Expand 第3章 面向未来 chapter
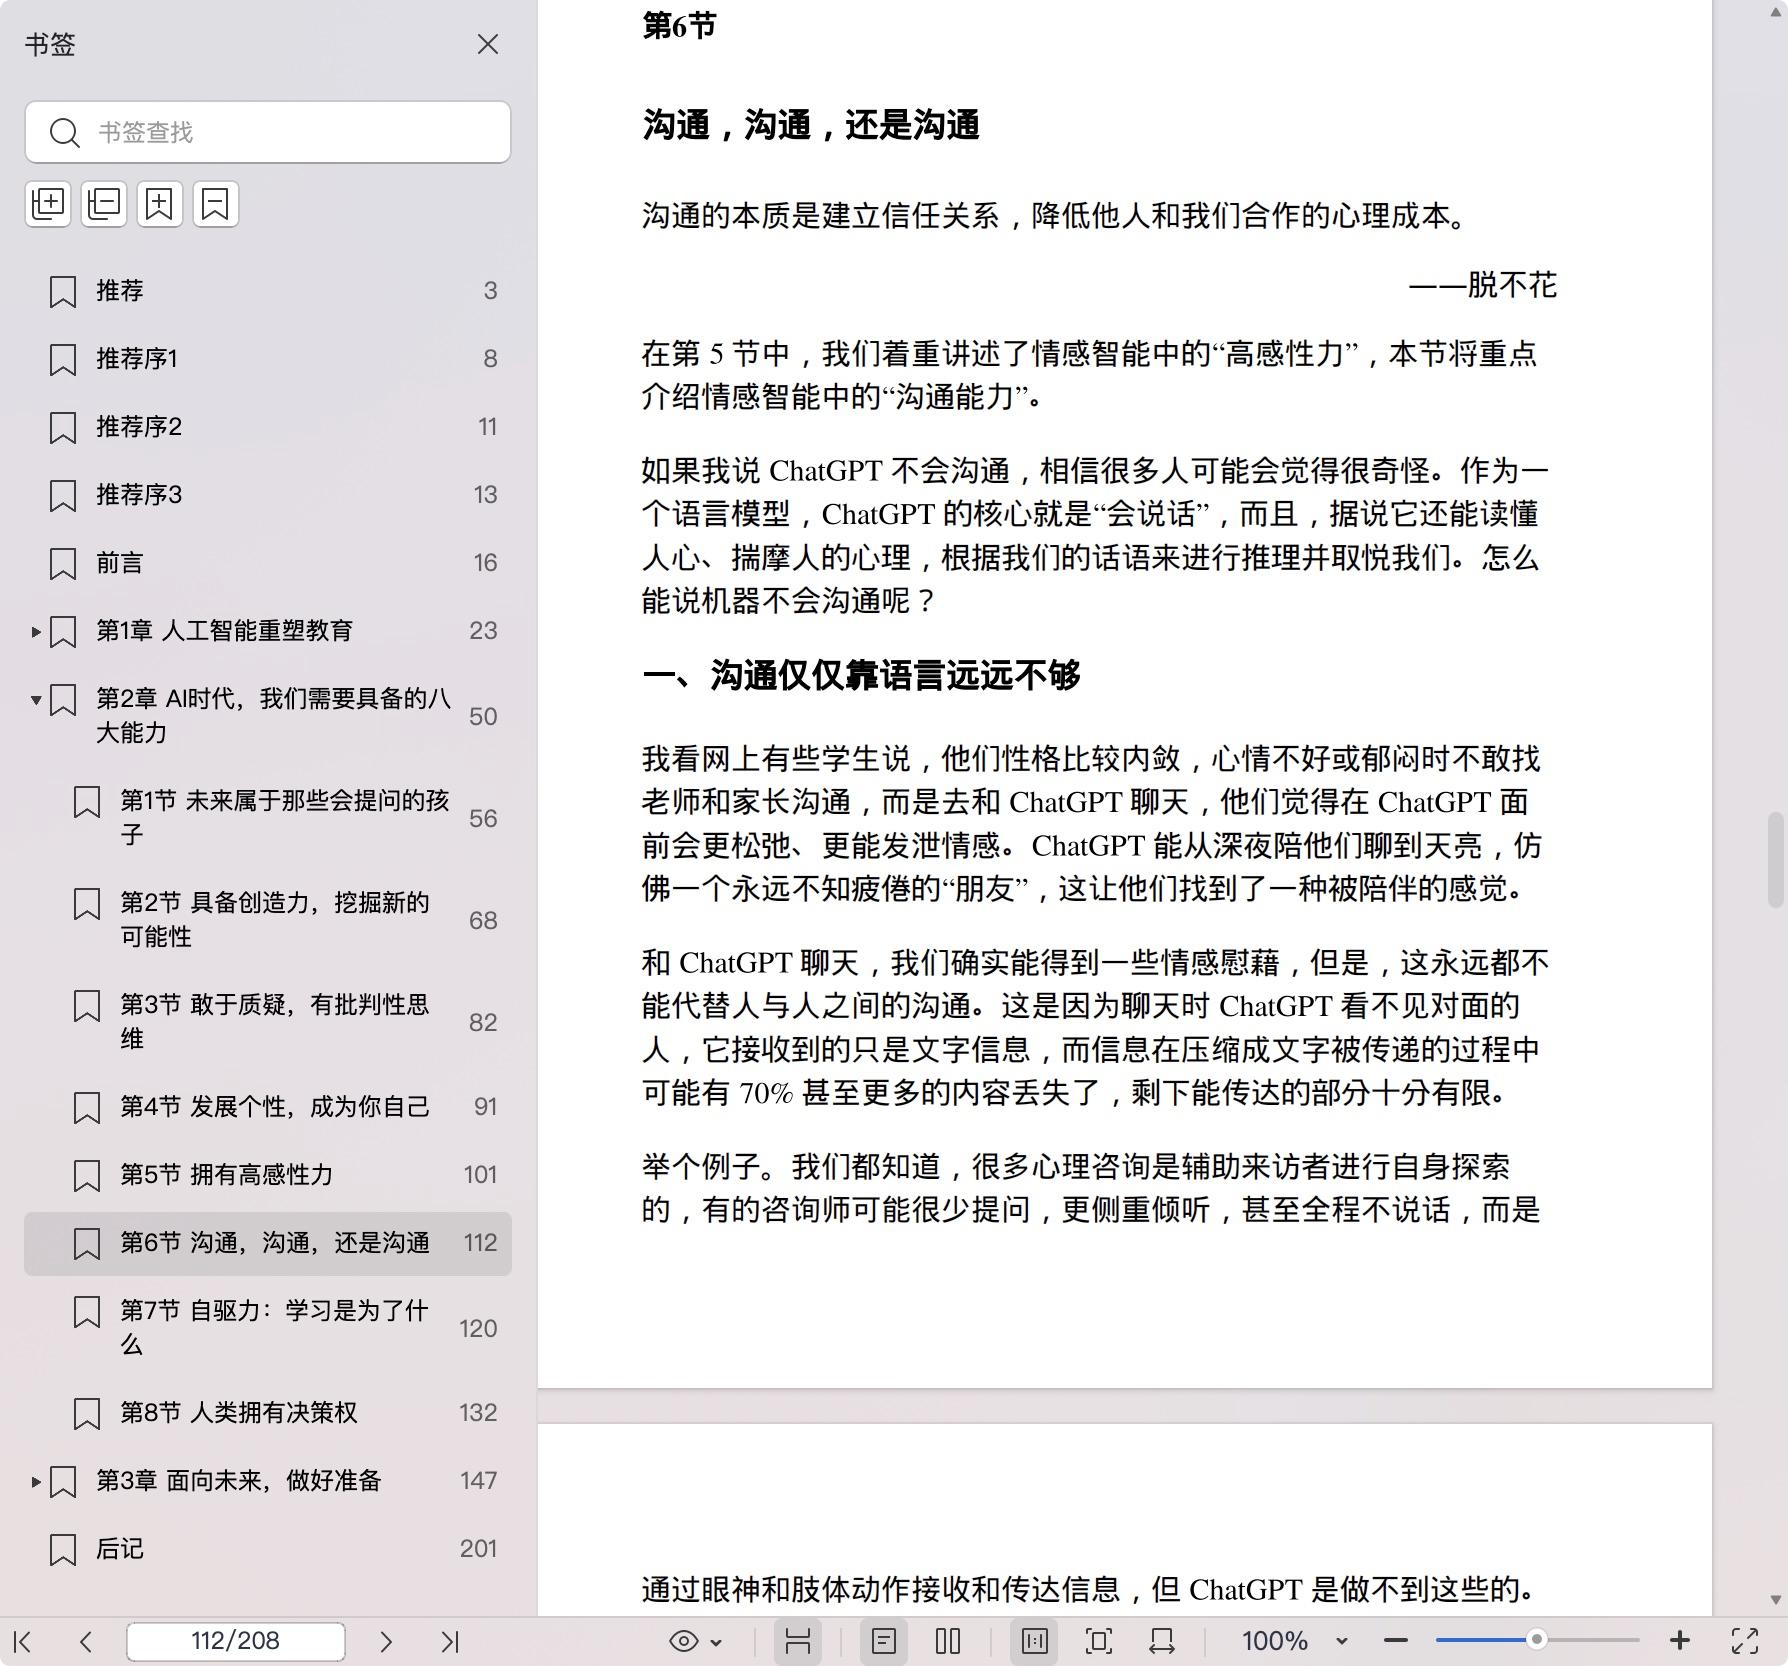 tap(36, 1481)
